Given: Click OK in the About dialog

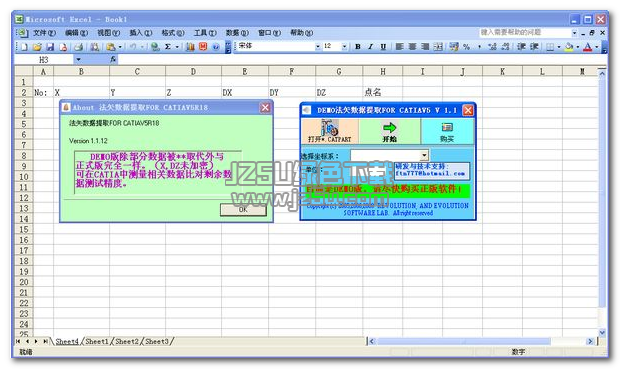Looking at the screenshot, I should [243, 210].
